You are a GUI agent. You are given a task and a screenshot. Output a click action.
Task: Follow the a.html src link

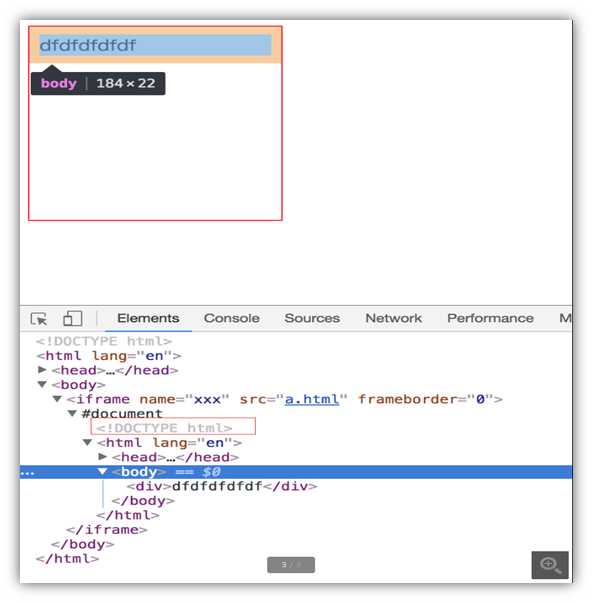[312, 399]
